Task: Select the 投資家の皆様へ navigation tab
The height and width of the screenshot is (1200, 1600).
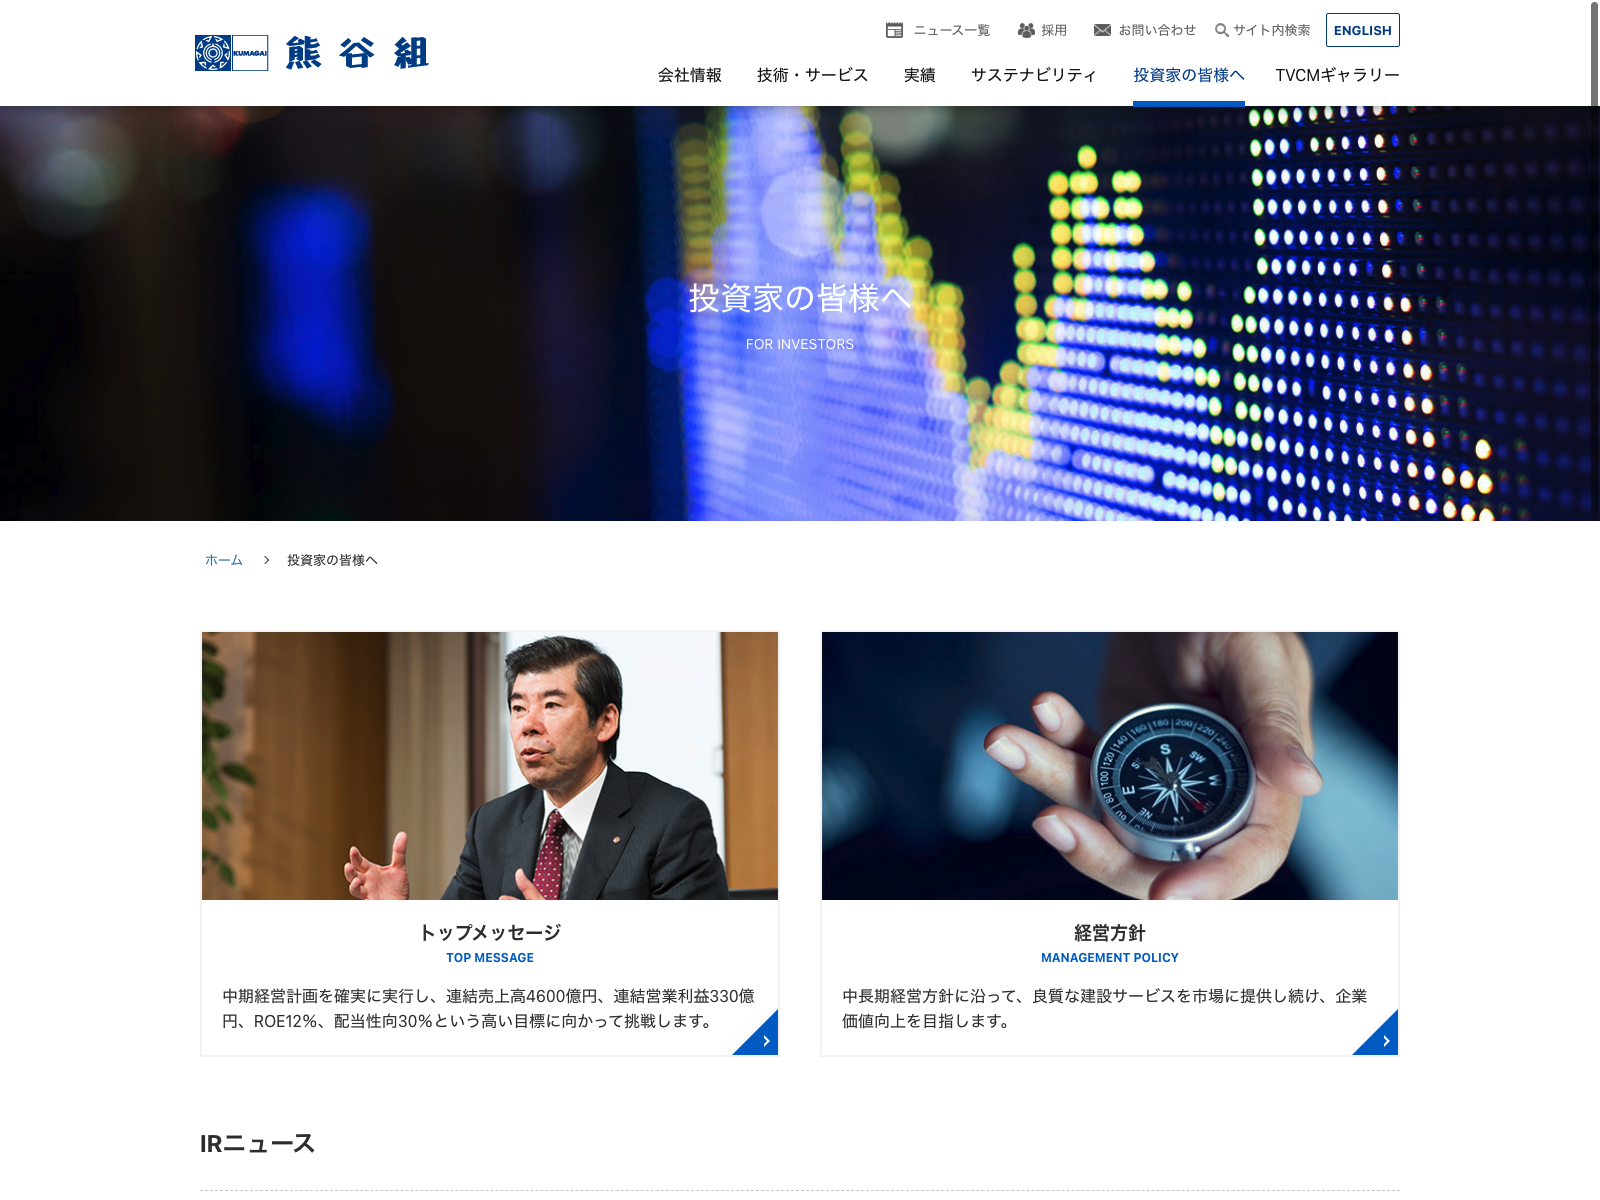Action: pos(1188,75)
